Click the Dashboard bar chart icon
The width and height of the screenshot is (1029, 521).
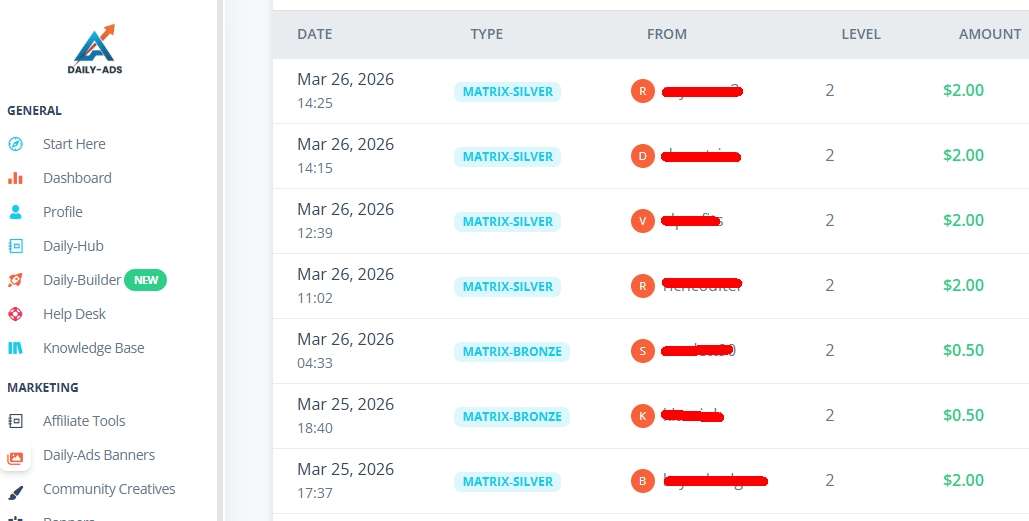(x=15, y=178)
